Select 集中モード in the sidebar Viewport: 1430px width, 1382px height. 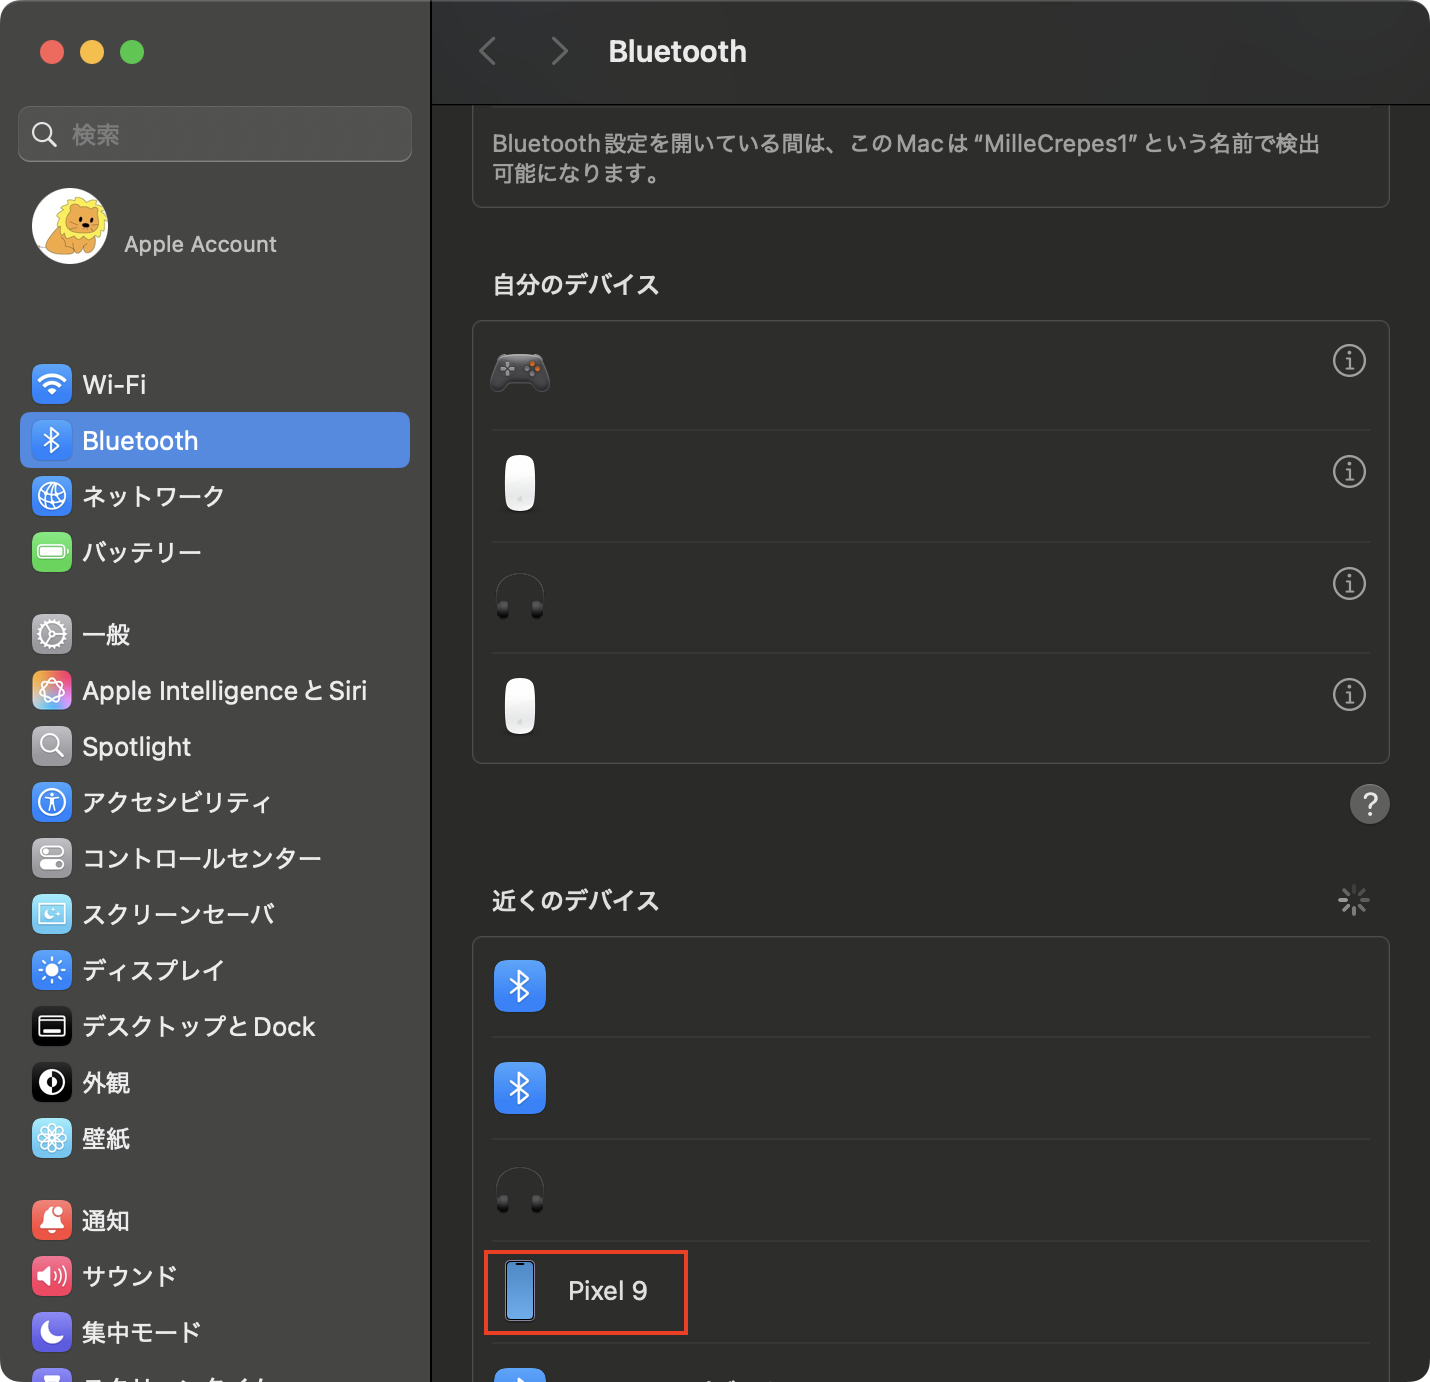(141, 1332)
